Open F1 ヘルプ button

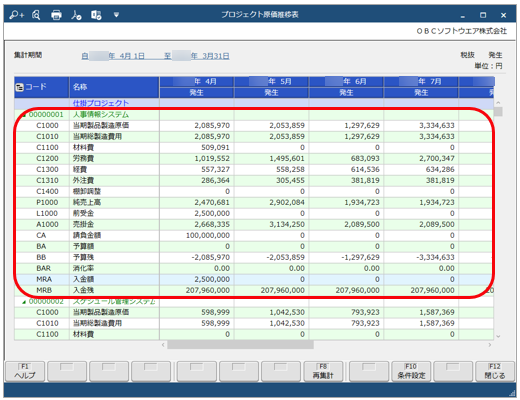coord(25,371)
